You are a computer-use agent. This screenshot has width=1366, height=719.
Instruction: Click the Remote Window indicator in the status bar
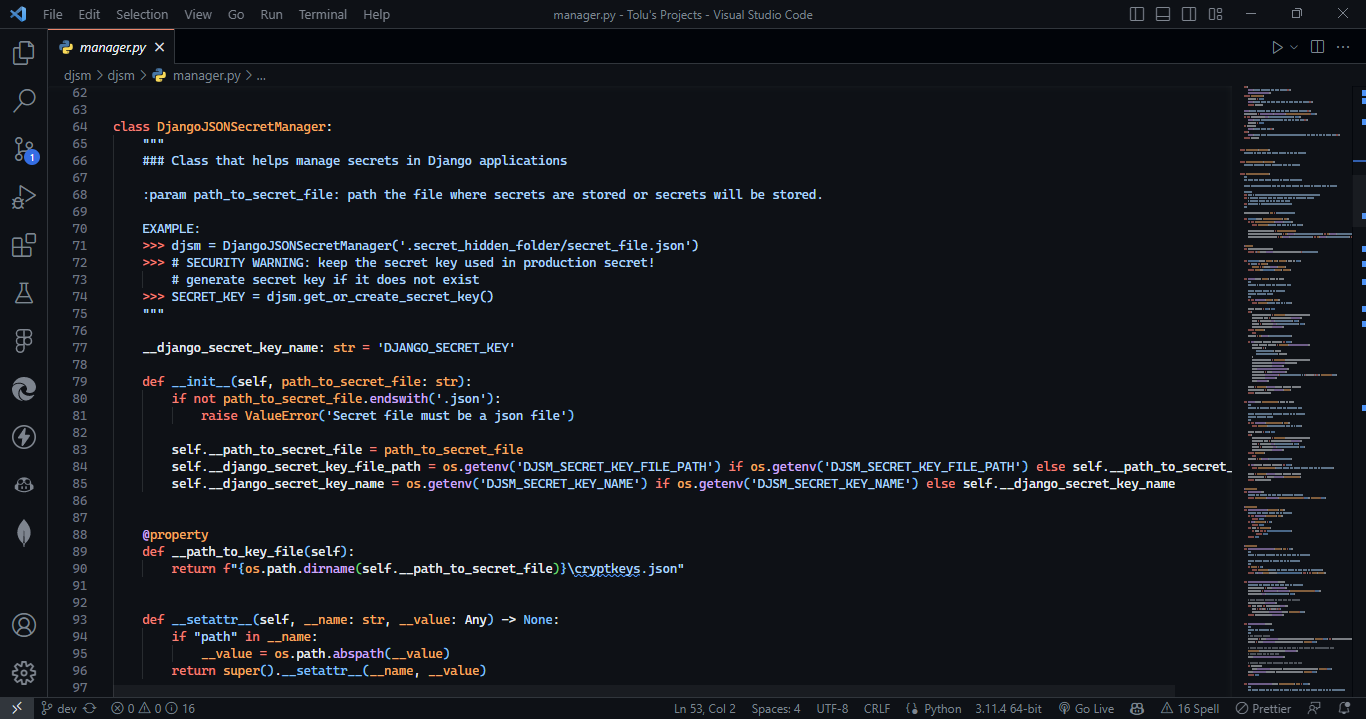[17, 708]
